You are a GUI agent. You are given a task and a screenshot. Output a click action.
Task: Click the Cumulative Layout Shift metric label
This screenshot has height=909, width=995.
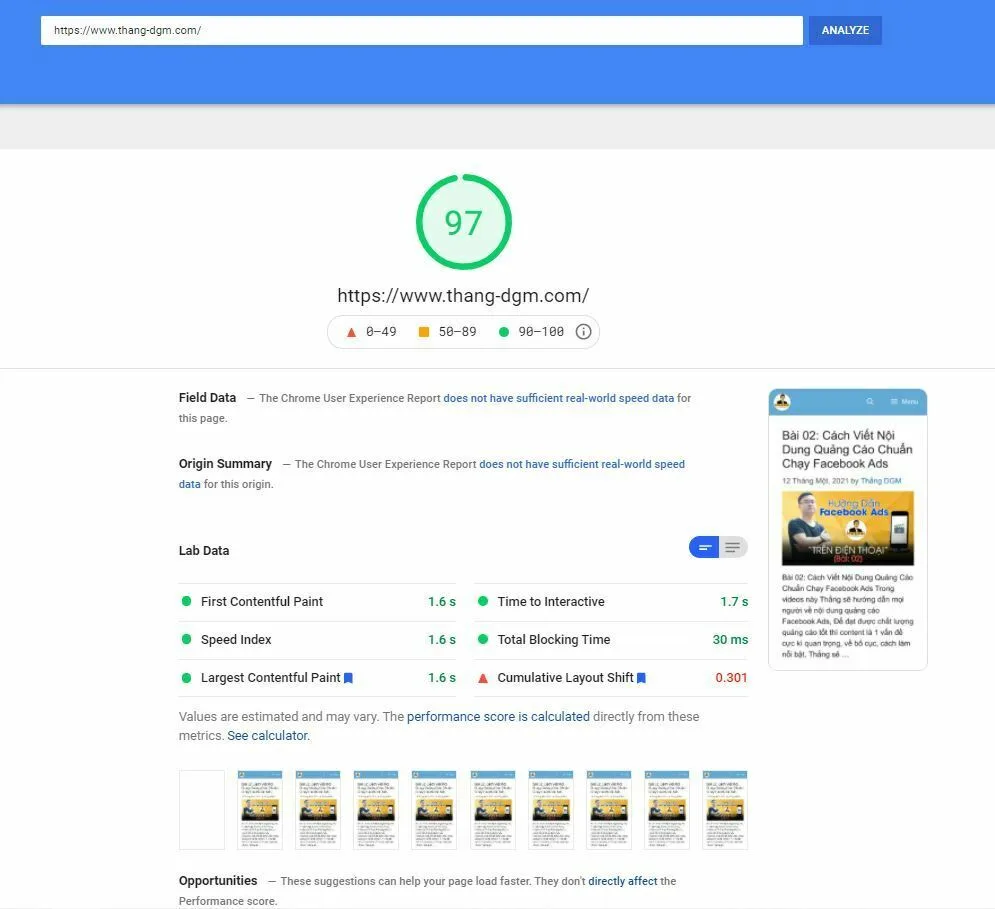[565, 678]
